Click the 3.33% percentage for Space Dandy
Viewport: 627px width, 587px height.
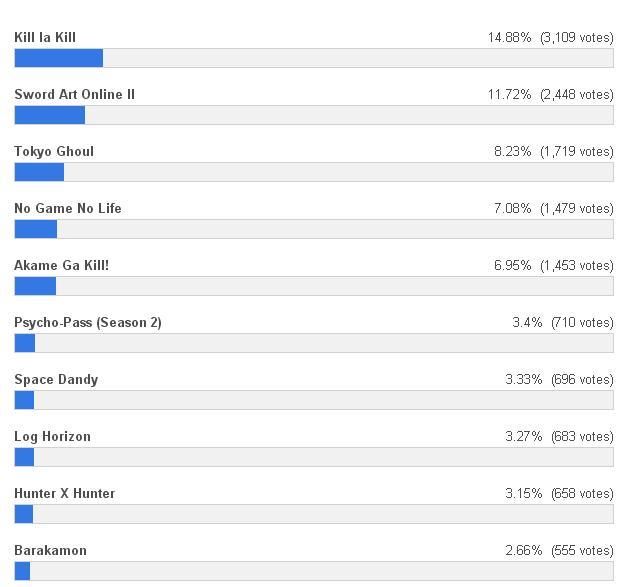[524, 380]
